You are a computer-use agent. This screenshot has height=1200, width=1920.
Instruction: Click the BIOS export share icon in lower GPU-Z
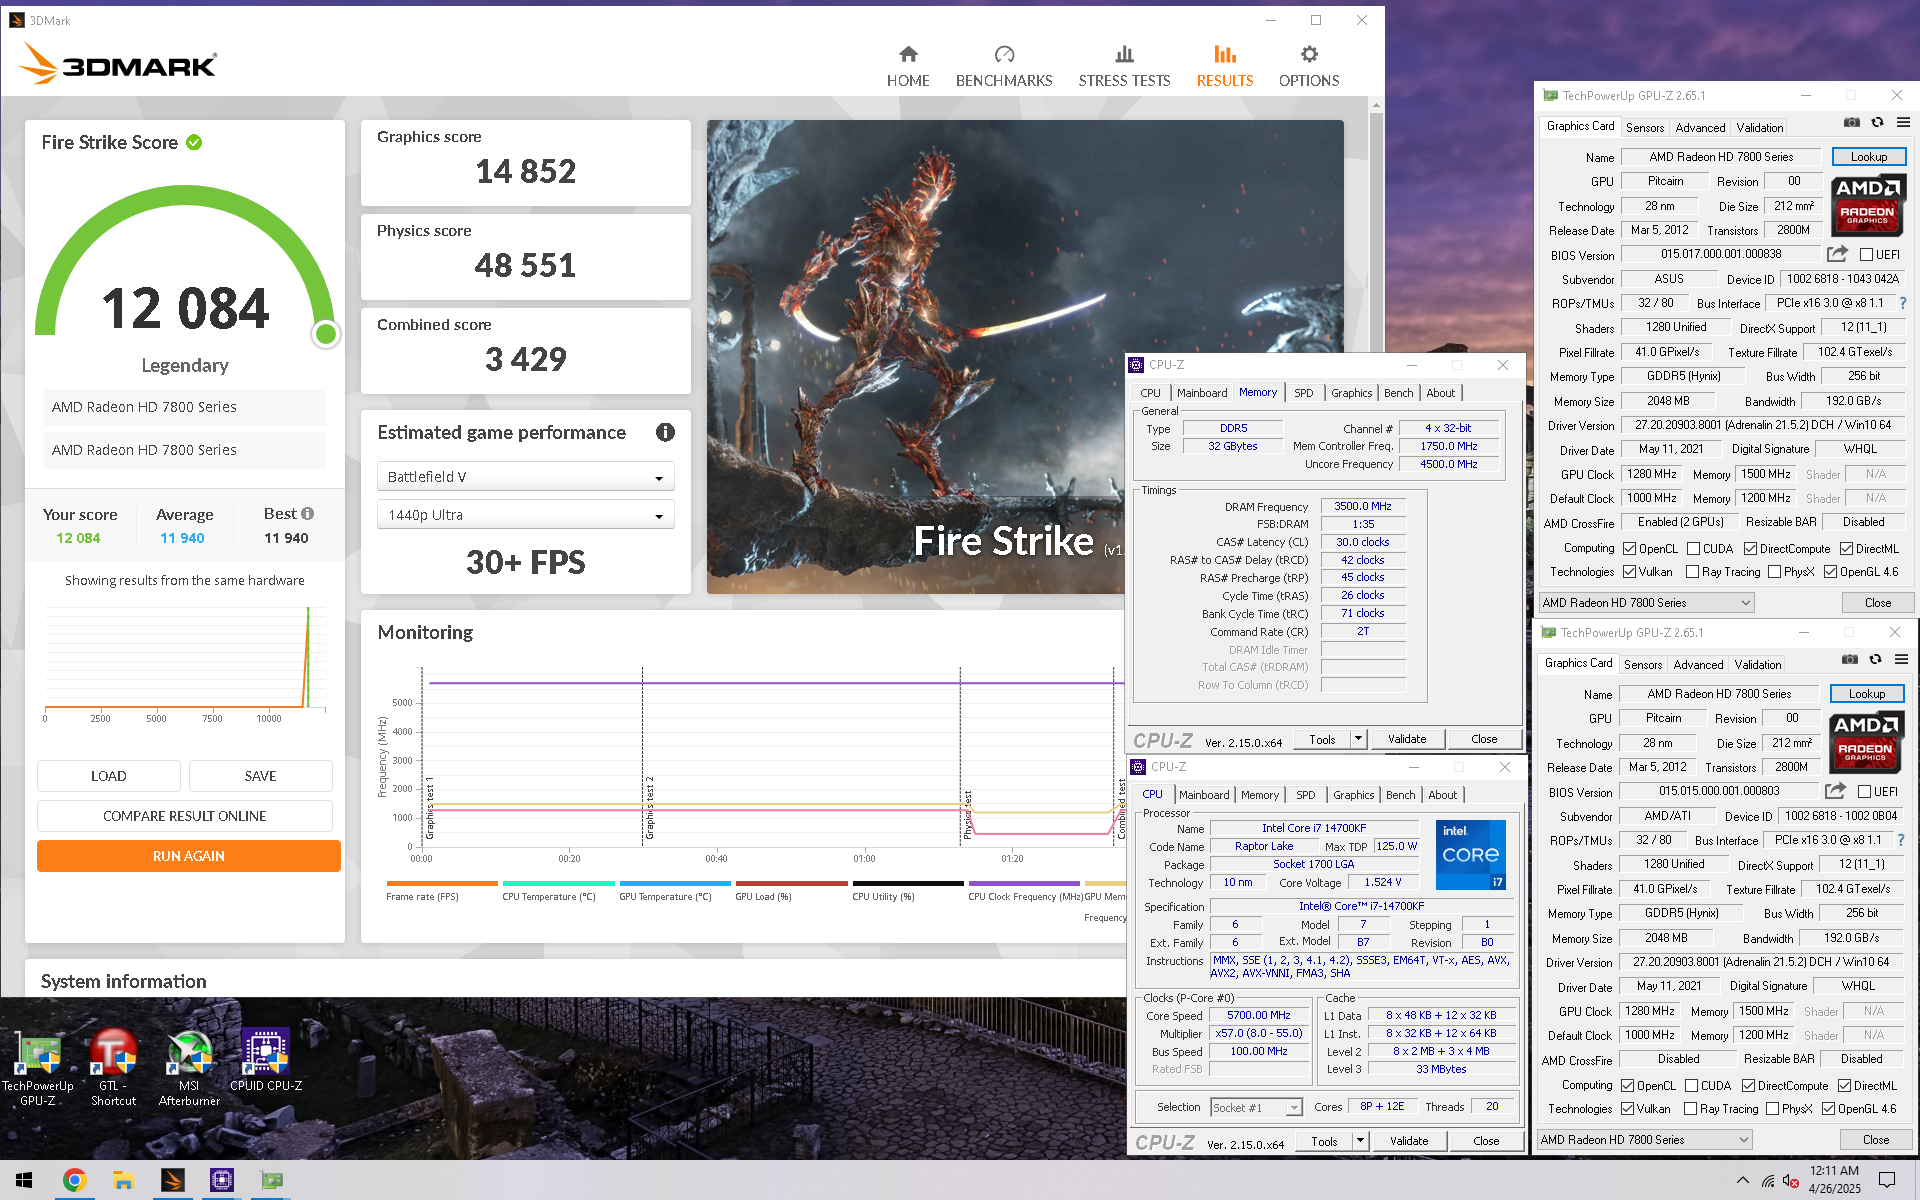pos(1835,791)
